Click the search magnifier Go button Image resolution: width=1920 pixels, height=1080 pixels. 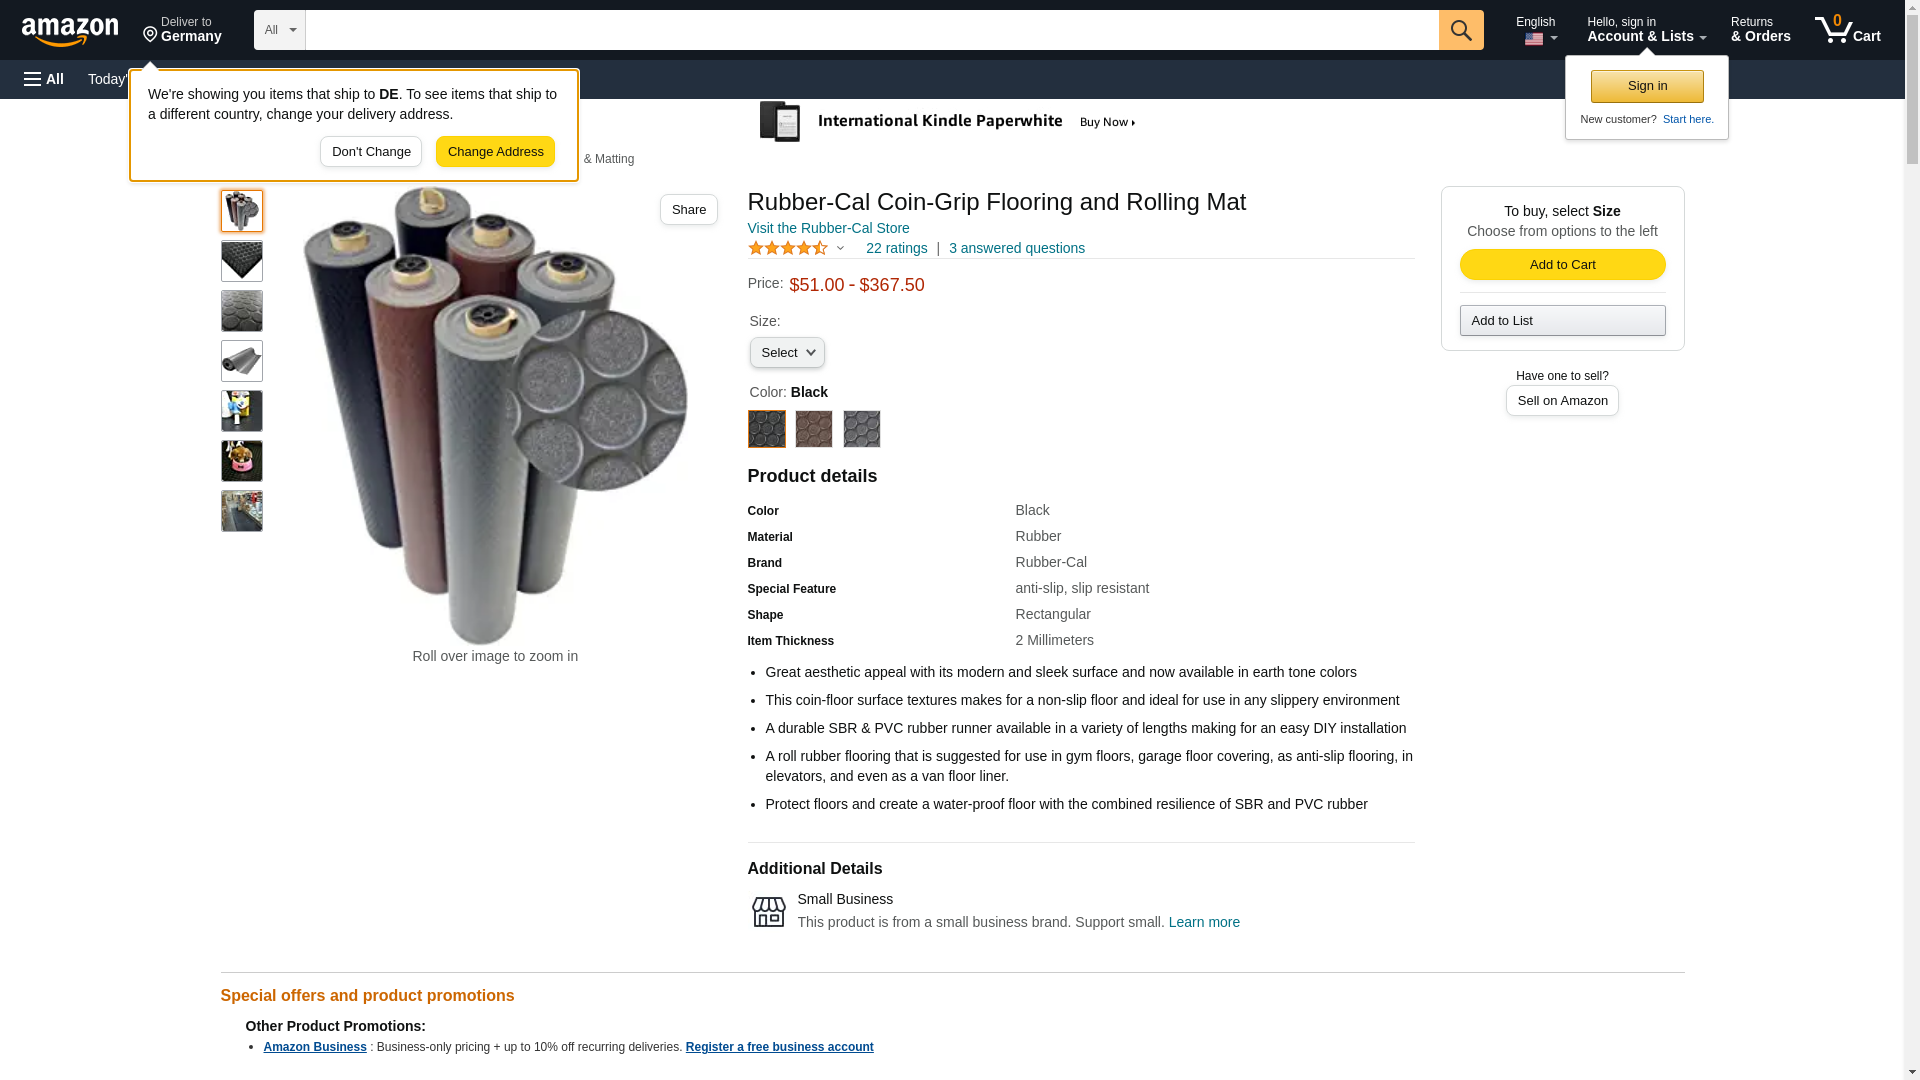pos(1460,30)
